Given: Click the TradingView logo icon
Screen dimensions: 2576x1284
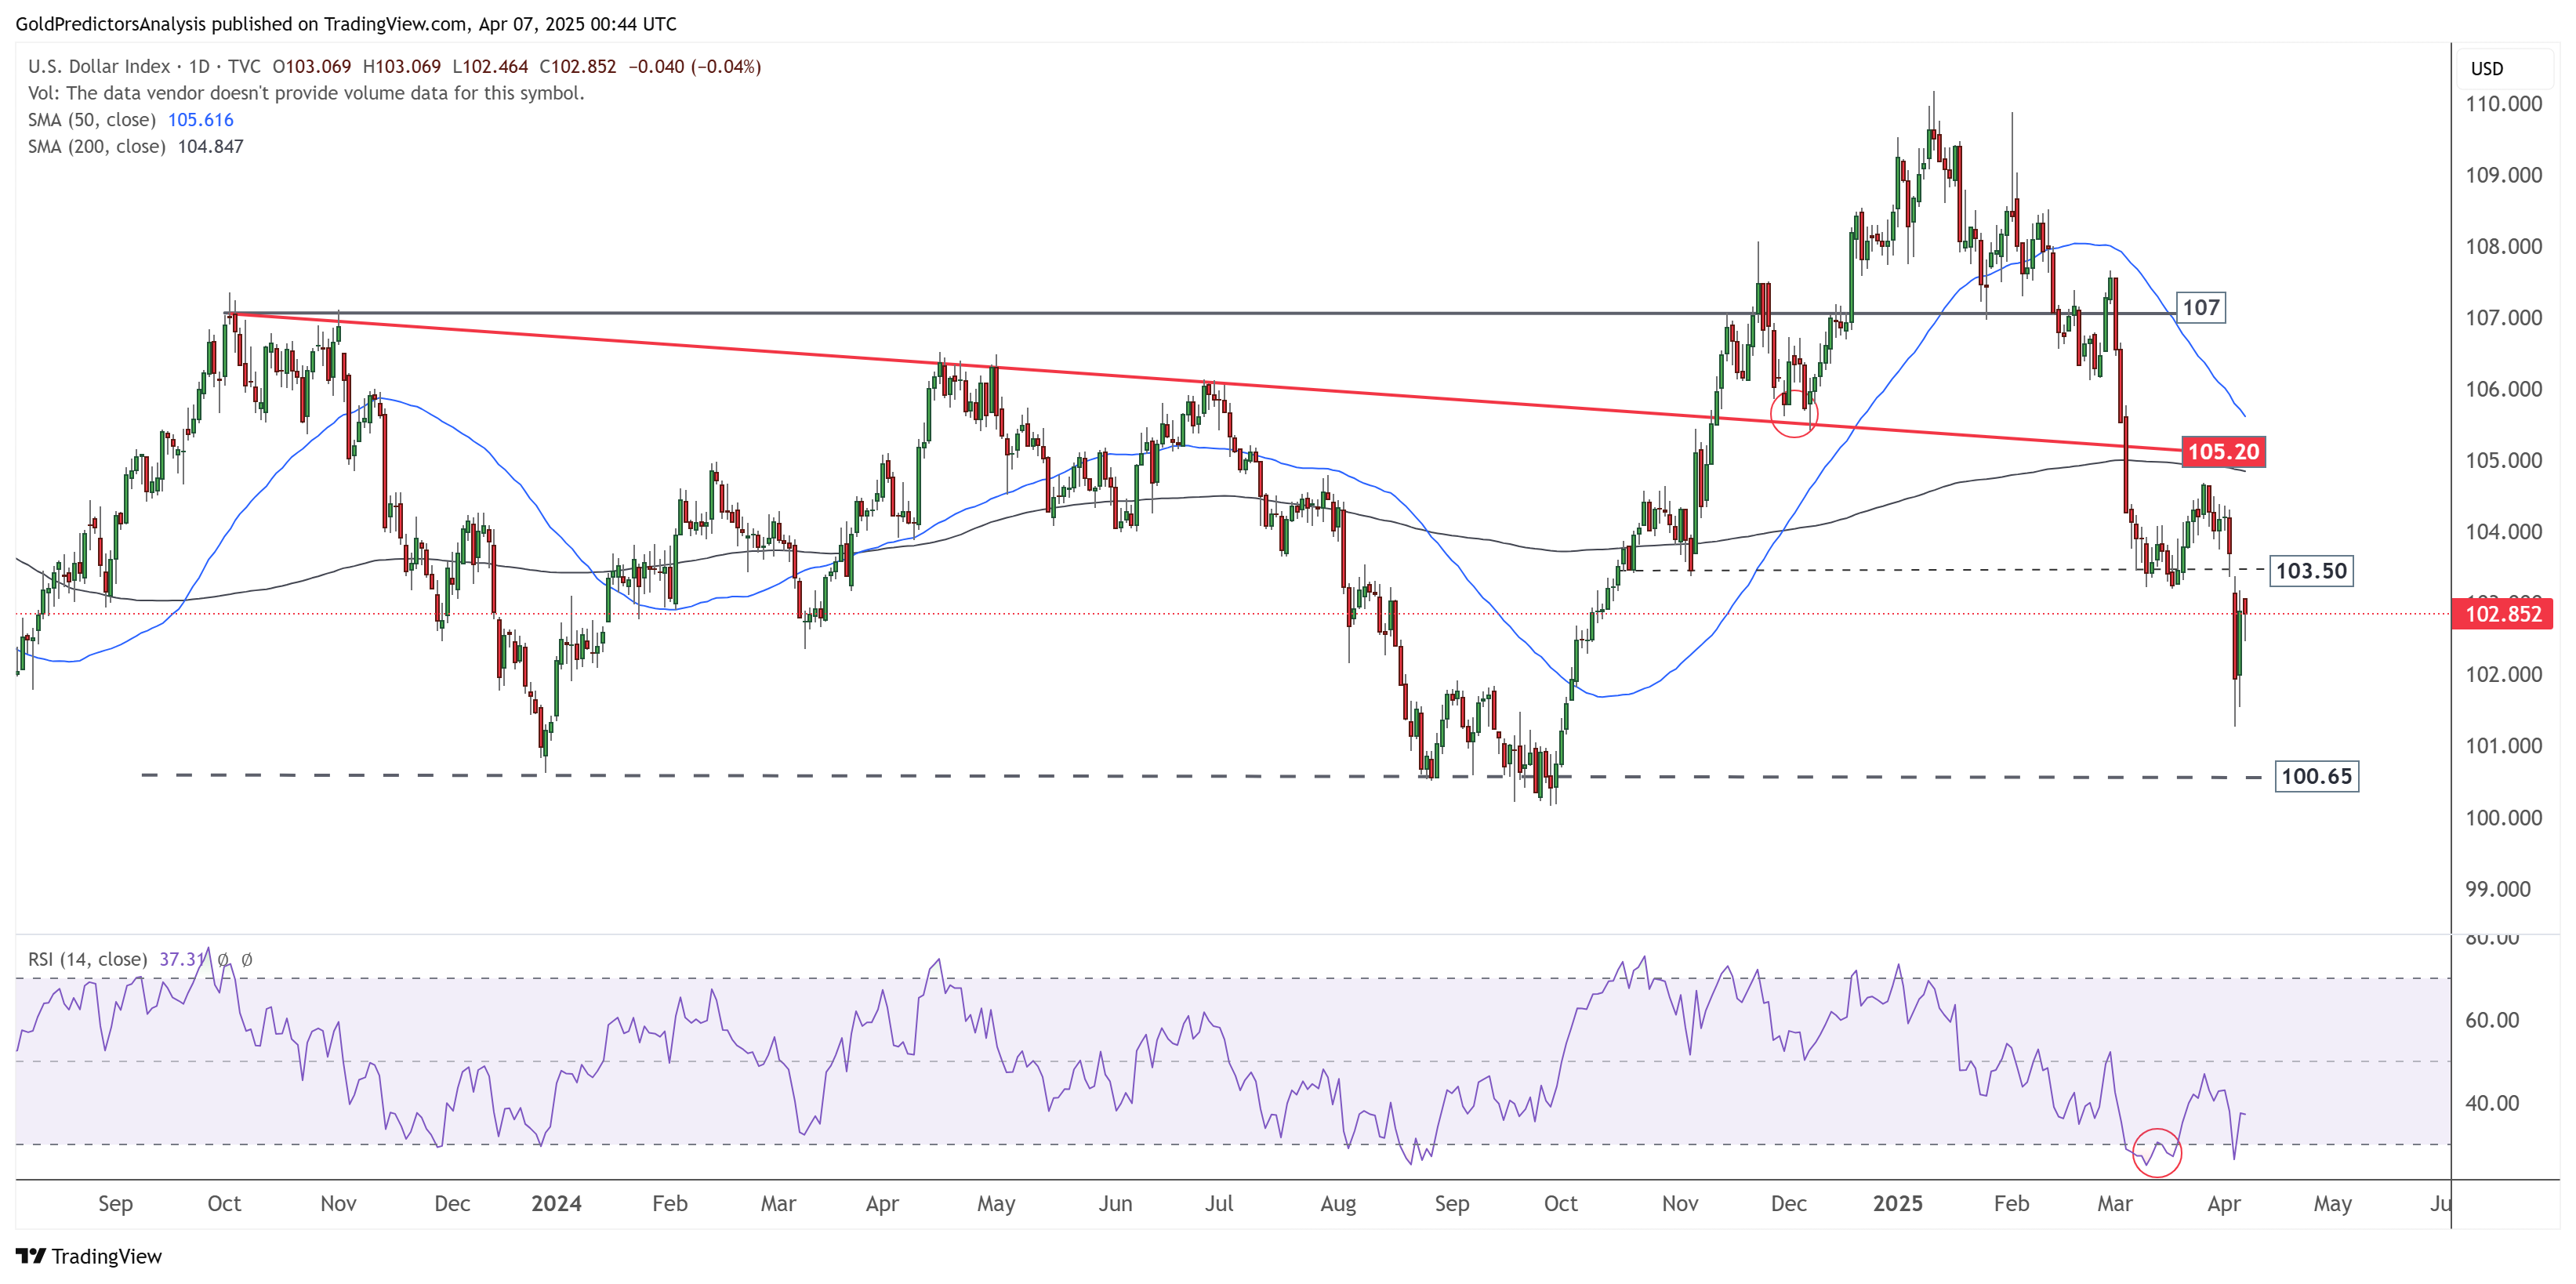Looking at the screenshot, I should coord(30,1256).
